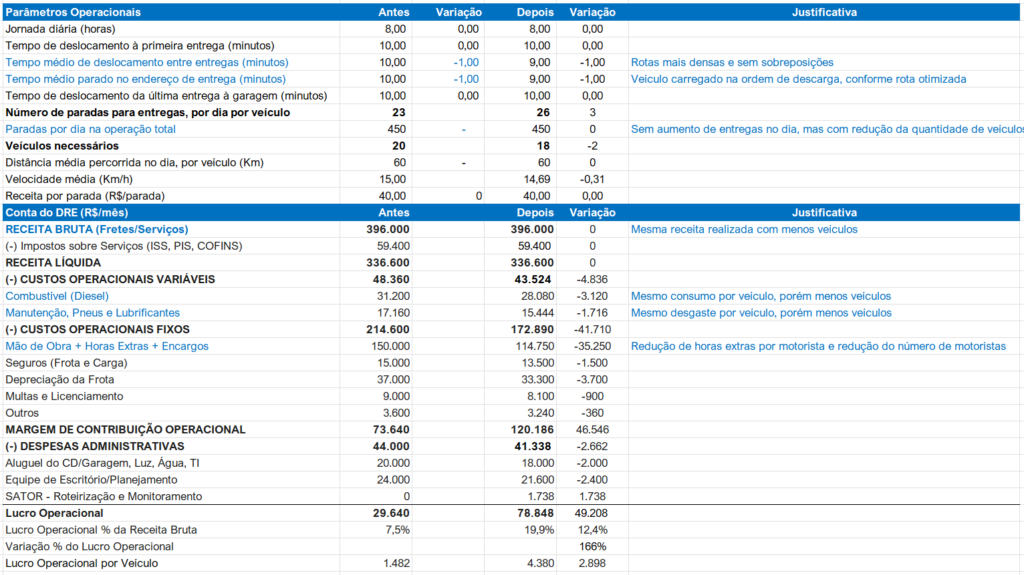This screenshot has width=1024, height=575.
Task: Click the 'Rotas mais densas e sem sobreposições' justification
Action: [732, 62]
